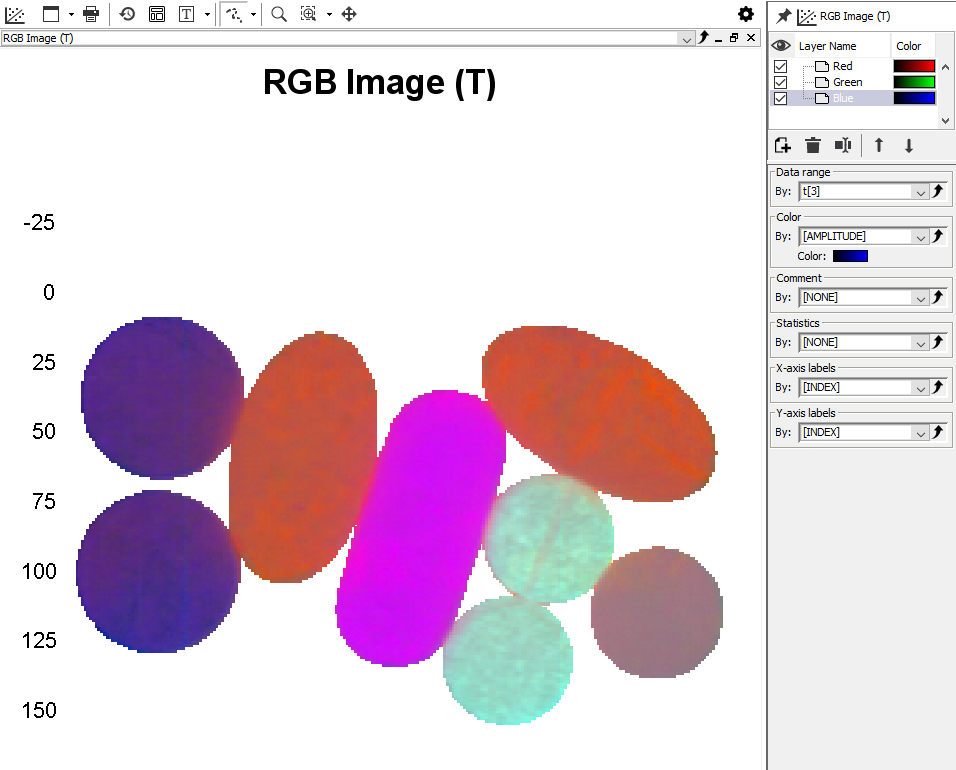Click the Color column header
This screenshot has height=770, width=956.
pos(909,46)
